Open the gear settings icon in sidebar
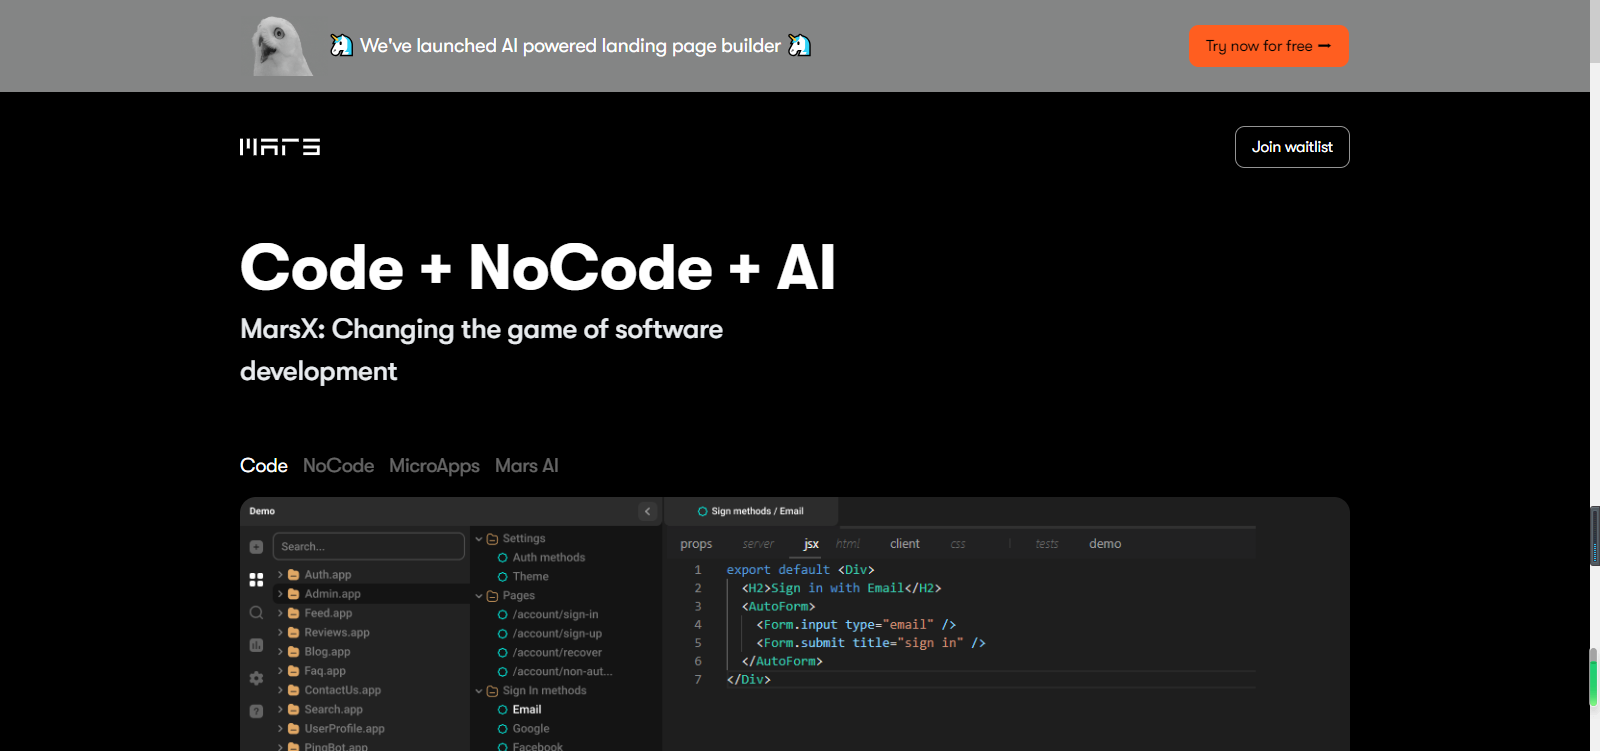This screenshot has height=751, width=1600. (x=256, y=678)
